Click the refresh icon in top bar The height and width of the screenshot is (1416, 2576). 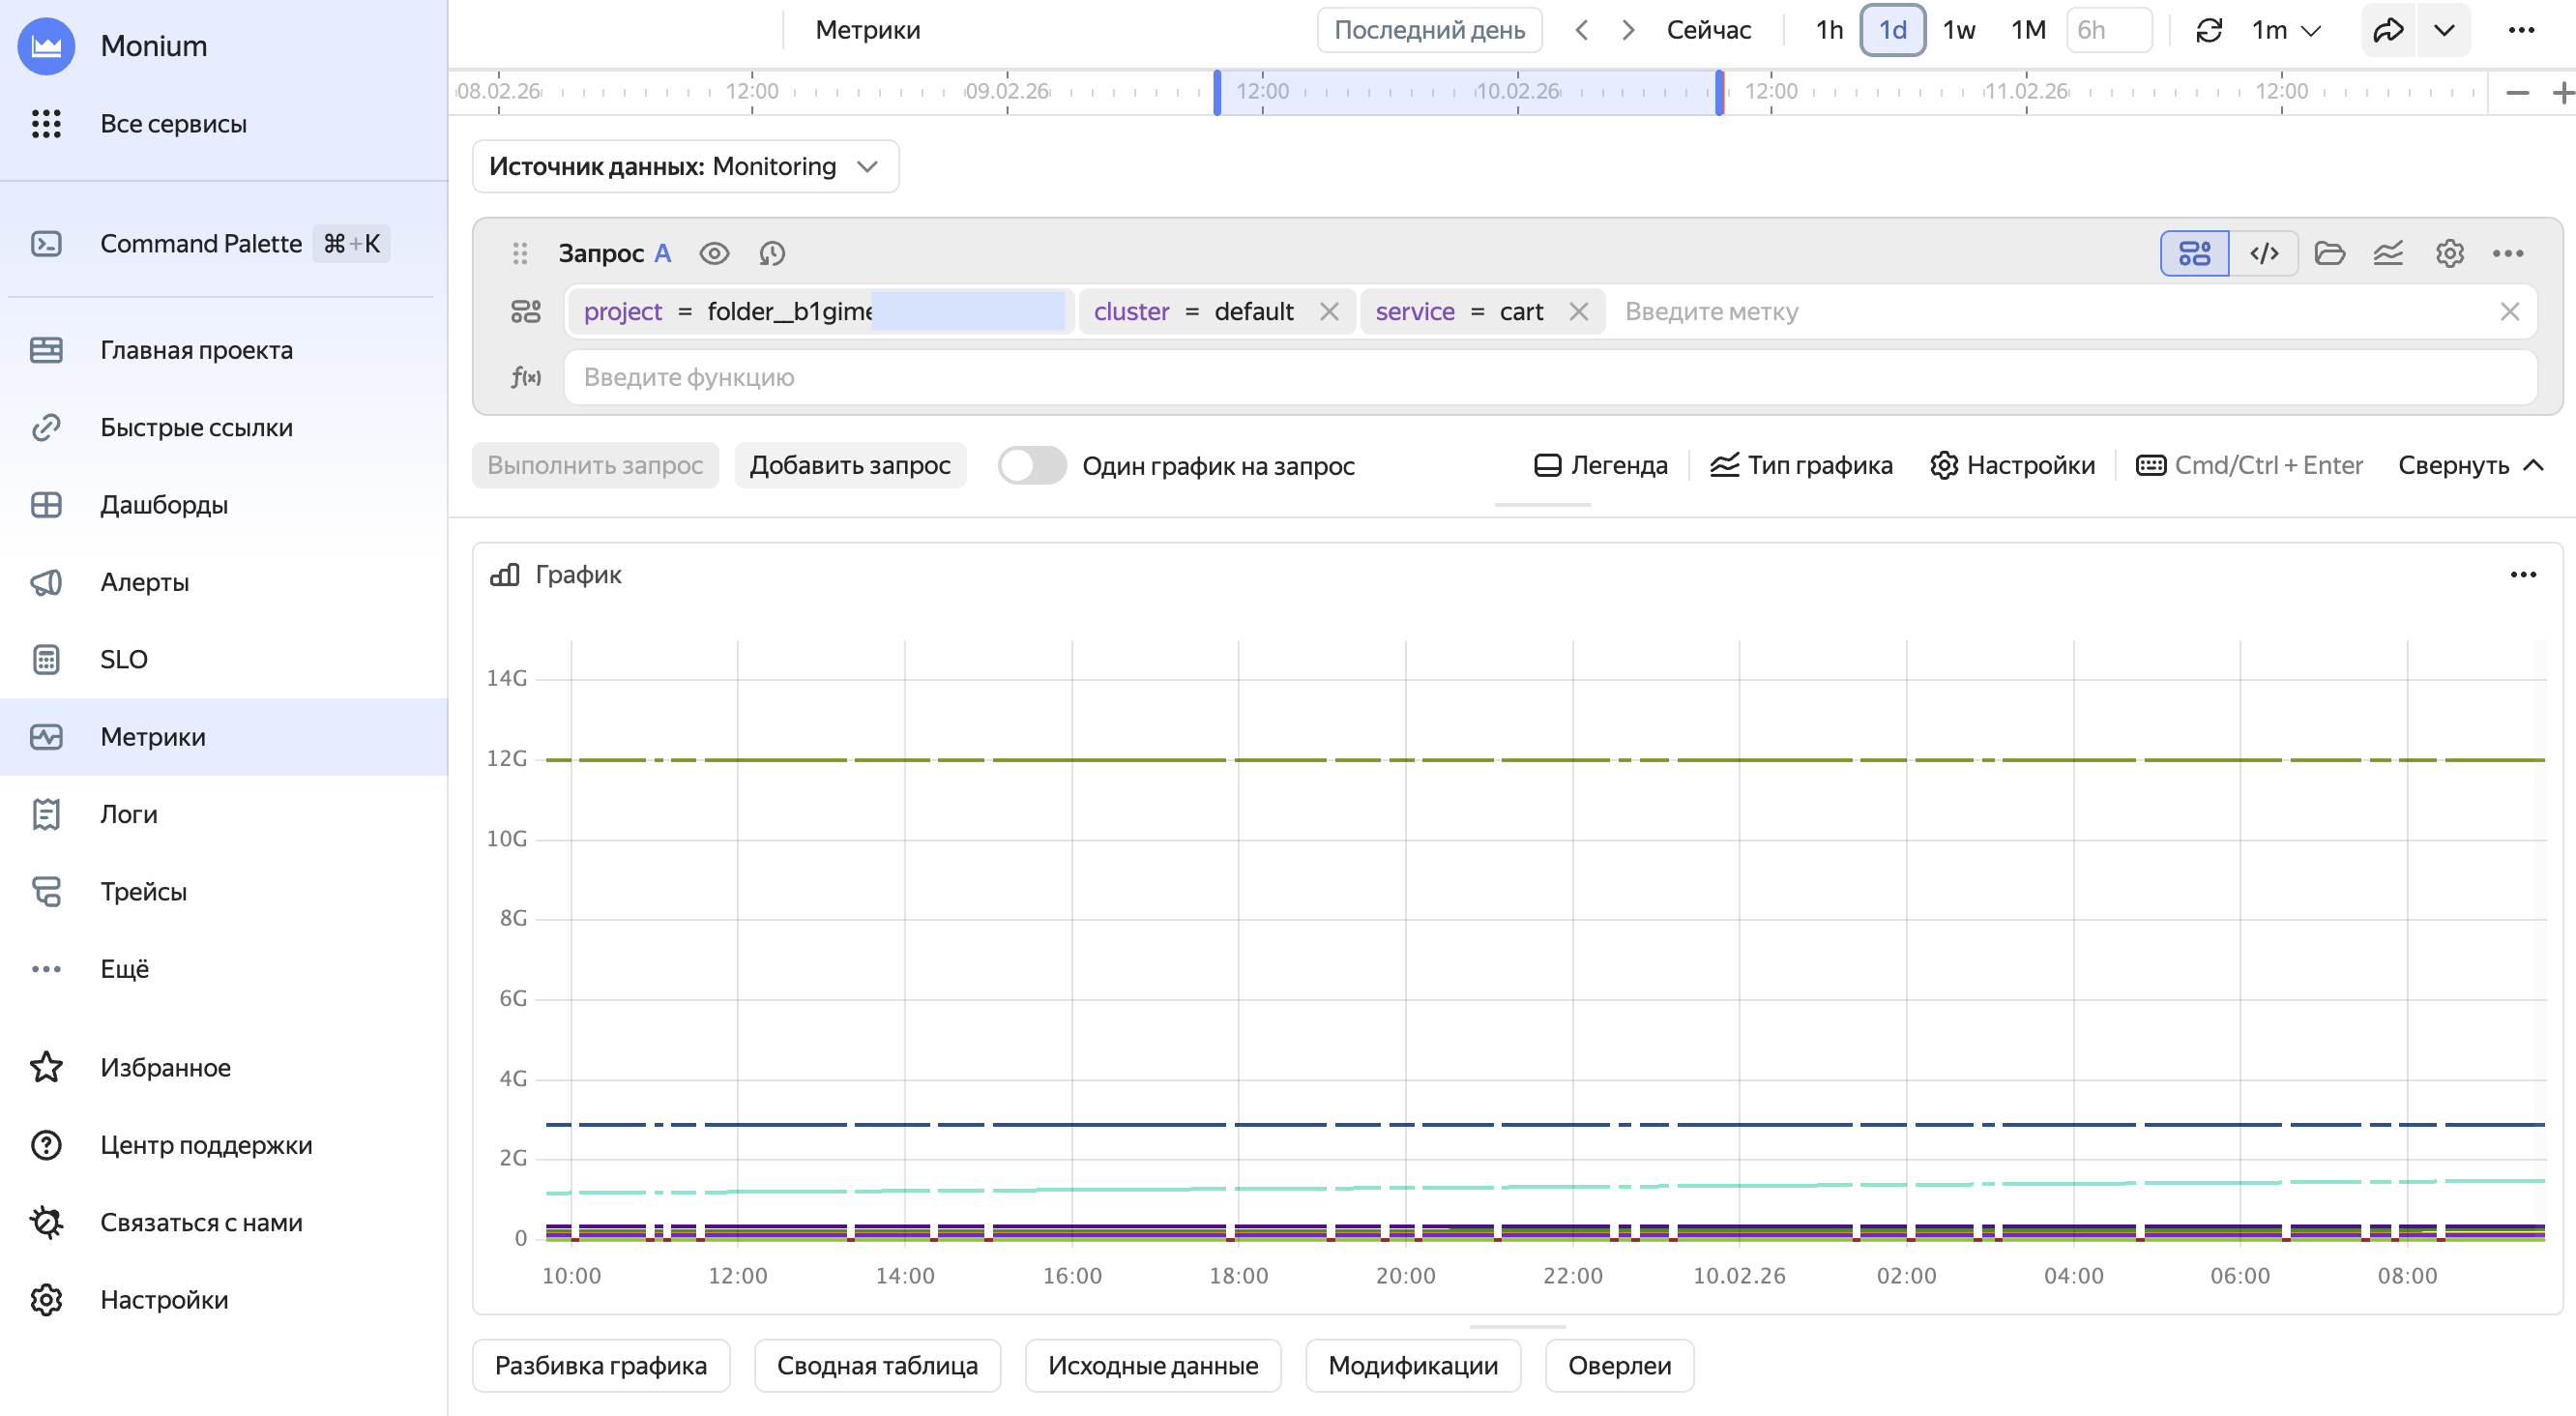[x=2208, y=30]
